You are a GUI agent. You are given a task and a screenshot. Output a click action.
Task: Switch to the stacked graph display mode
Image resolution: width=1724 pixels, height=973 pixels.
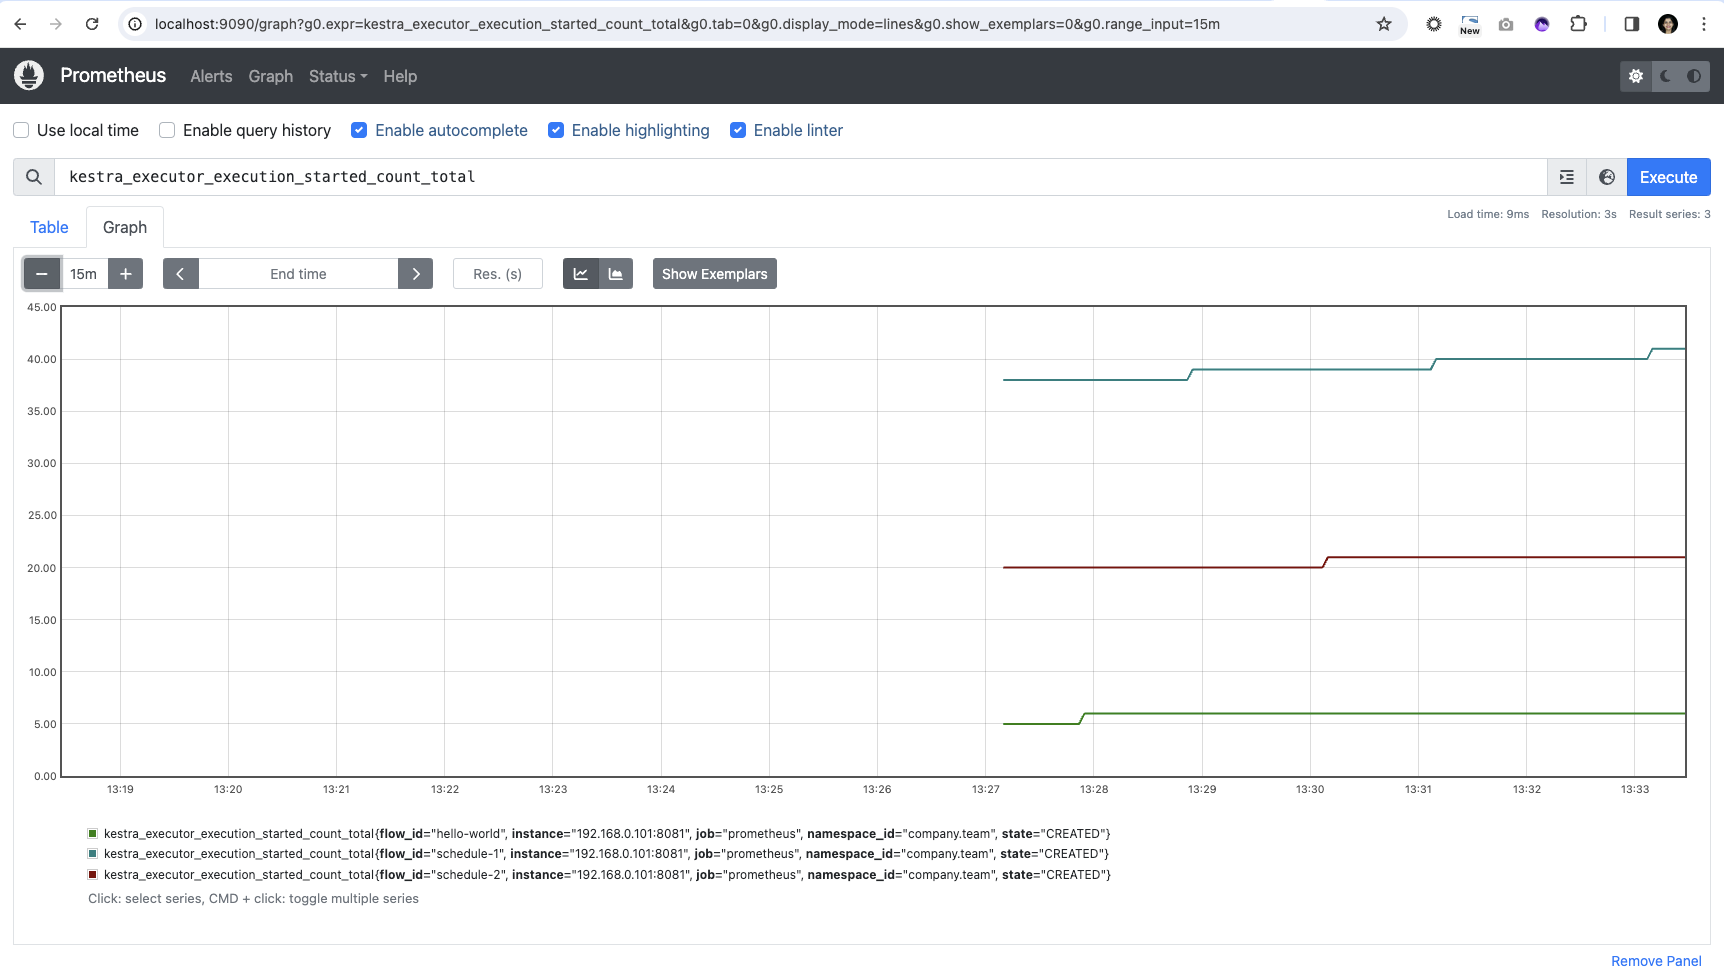click(616, 274)
